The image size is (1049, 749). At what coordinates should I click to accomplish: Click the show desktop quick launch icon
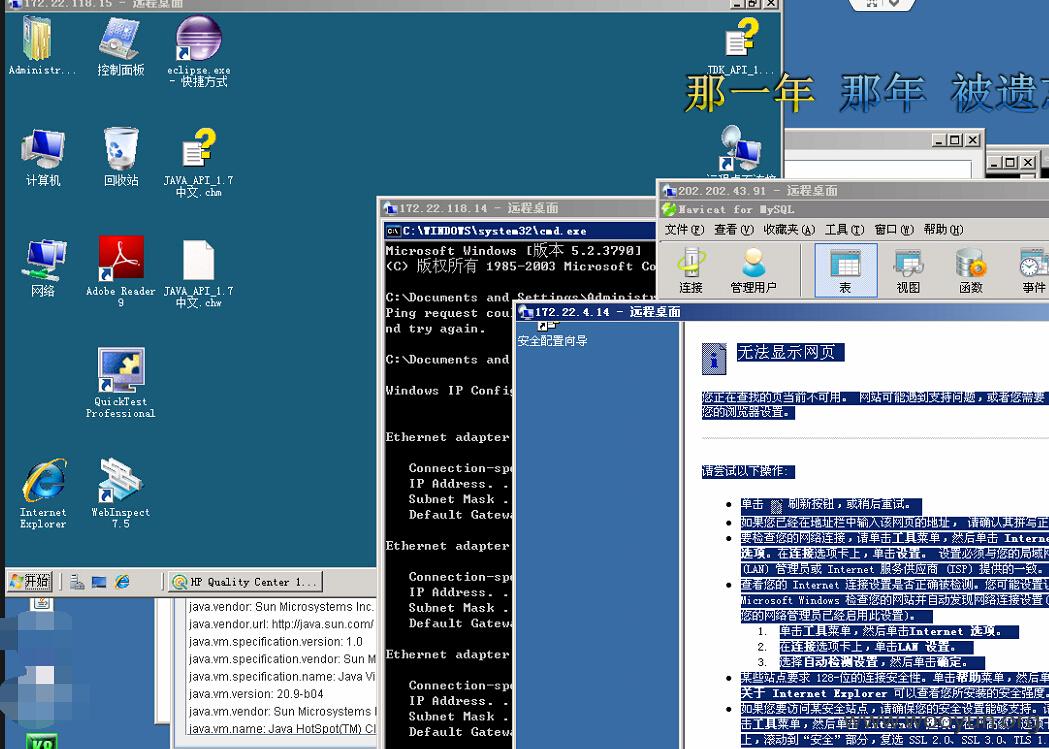[99, 582]
